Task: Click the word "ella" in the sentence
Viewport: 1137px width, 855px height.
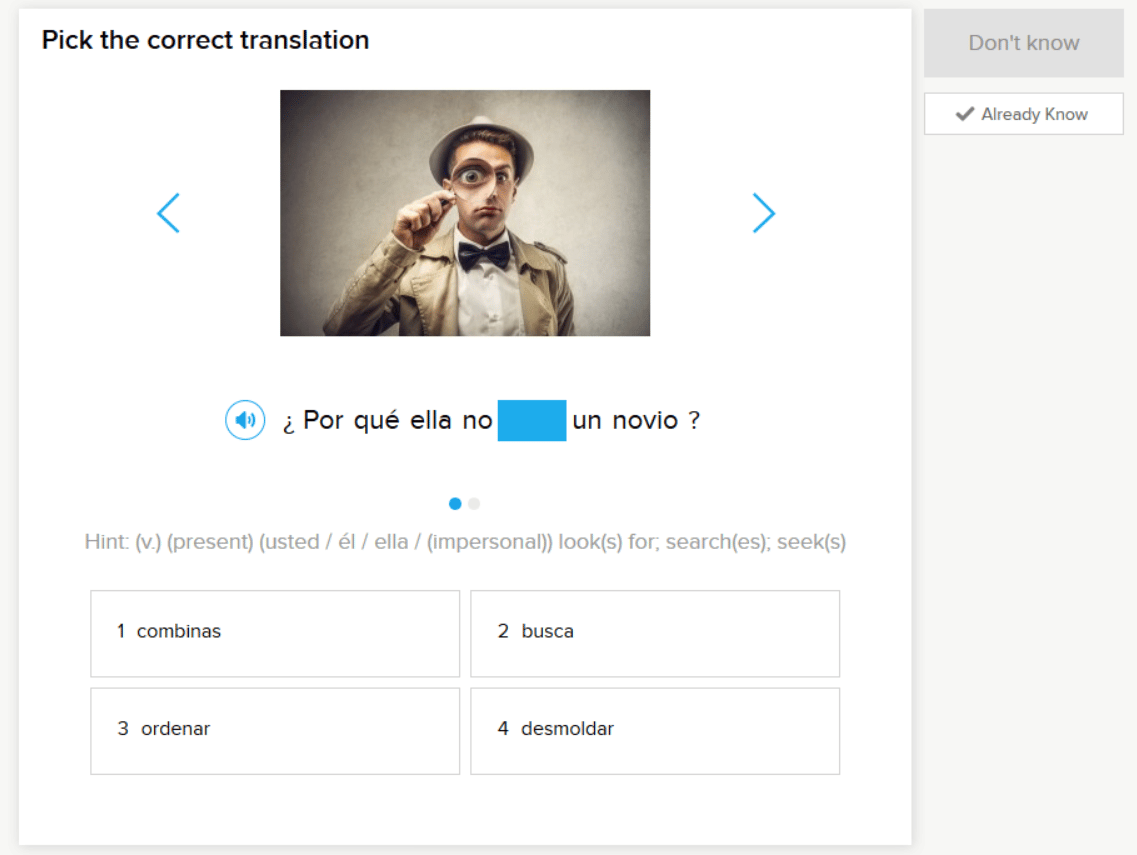Action: click(432, 421)
